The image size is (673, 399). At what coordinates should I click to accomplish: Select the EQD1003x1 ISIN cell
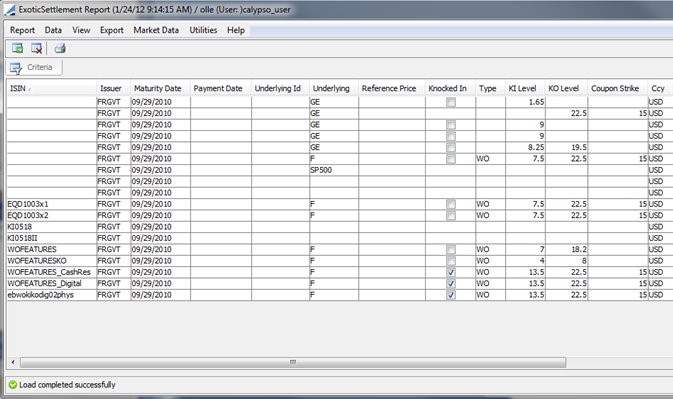pos(51,204)
